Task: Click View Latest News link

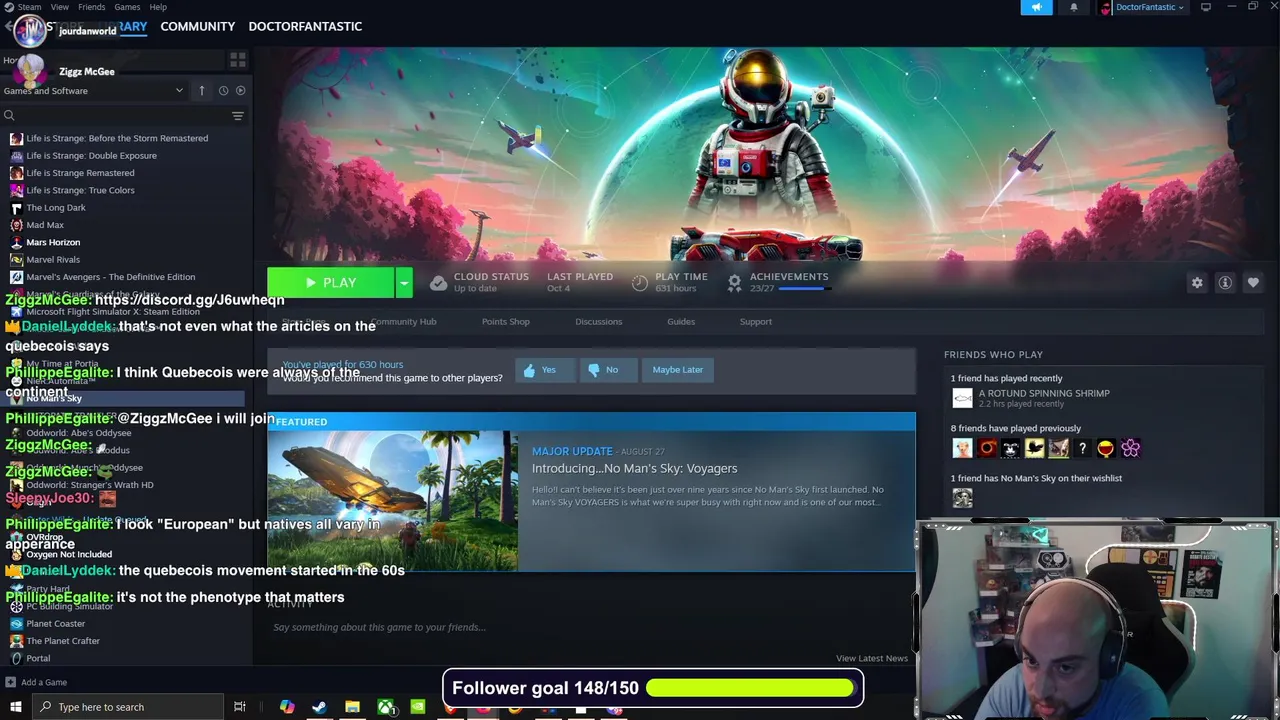Action: (x=872, y=658)
